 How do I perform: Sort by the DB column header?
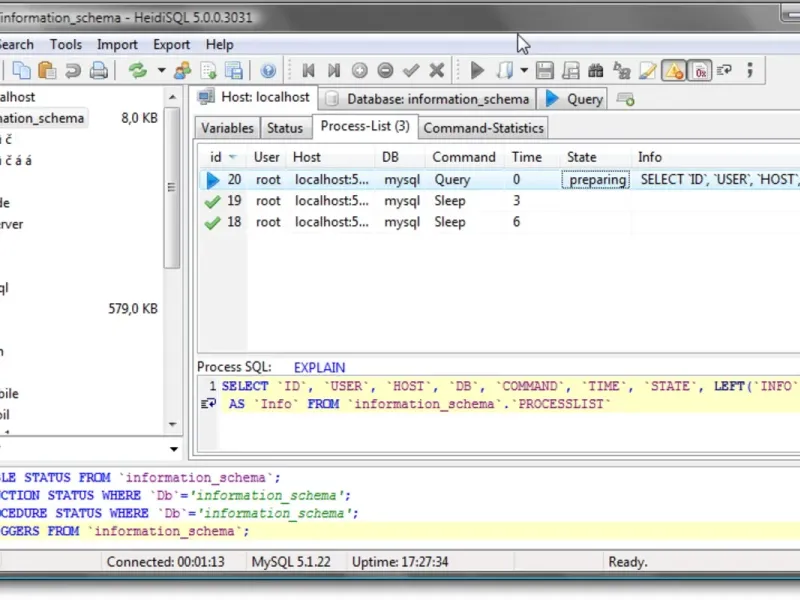(x=401, y=157)
